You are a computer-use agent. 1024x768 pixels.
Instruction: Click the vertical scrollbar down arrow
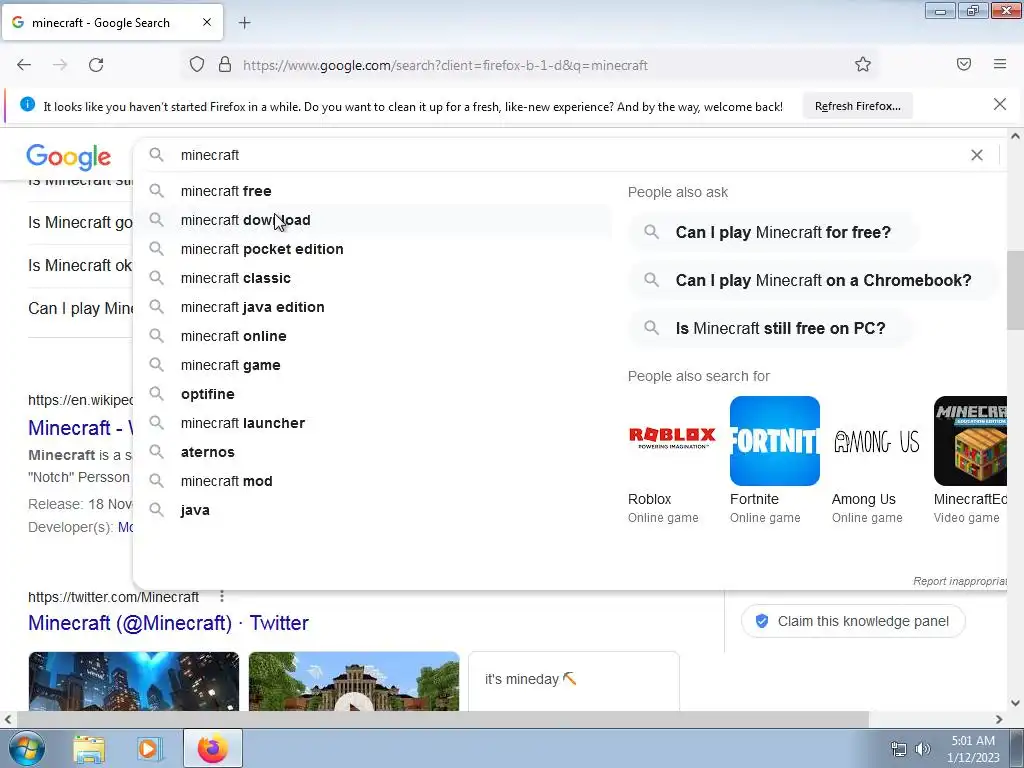pyautogui.click(x=1015, y=703)
